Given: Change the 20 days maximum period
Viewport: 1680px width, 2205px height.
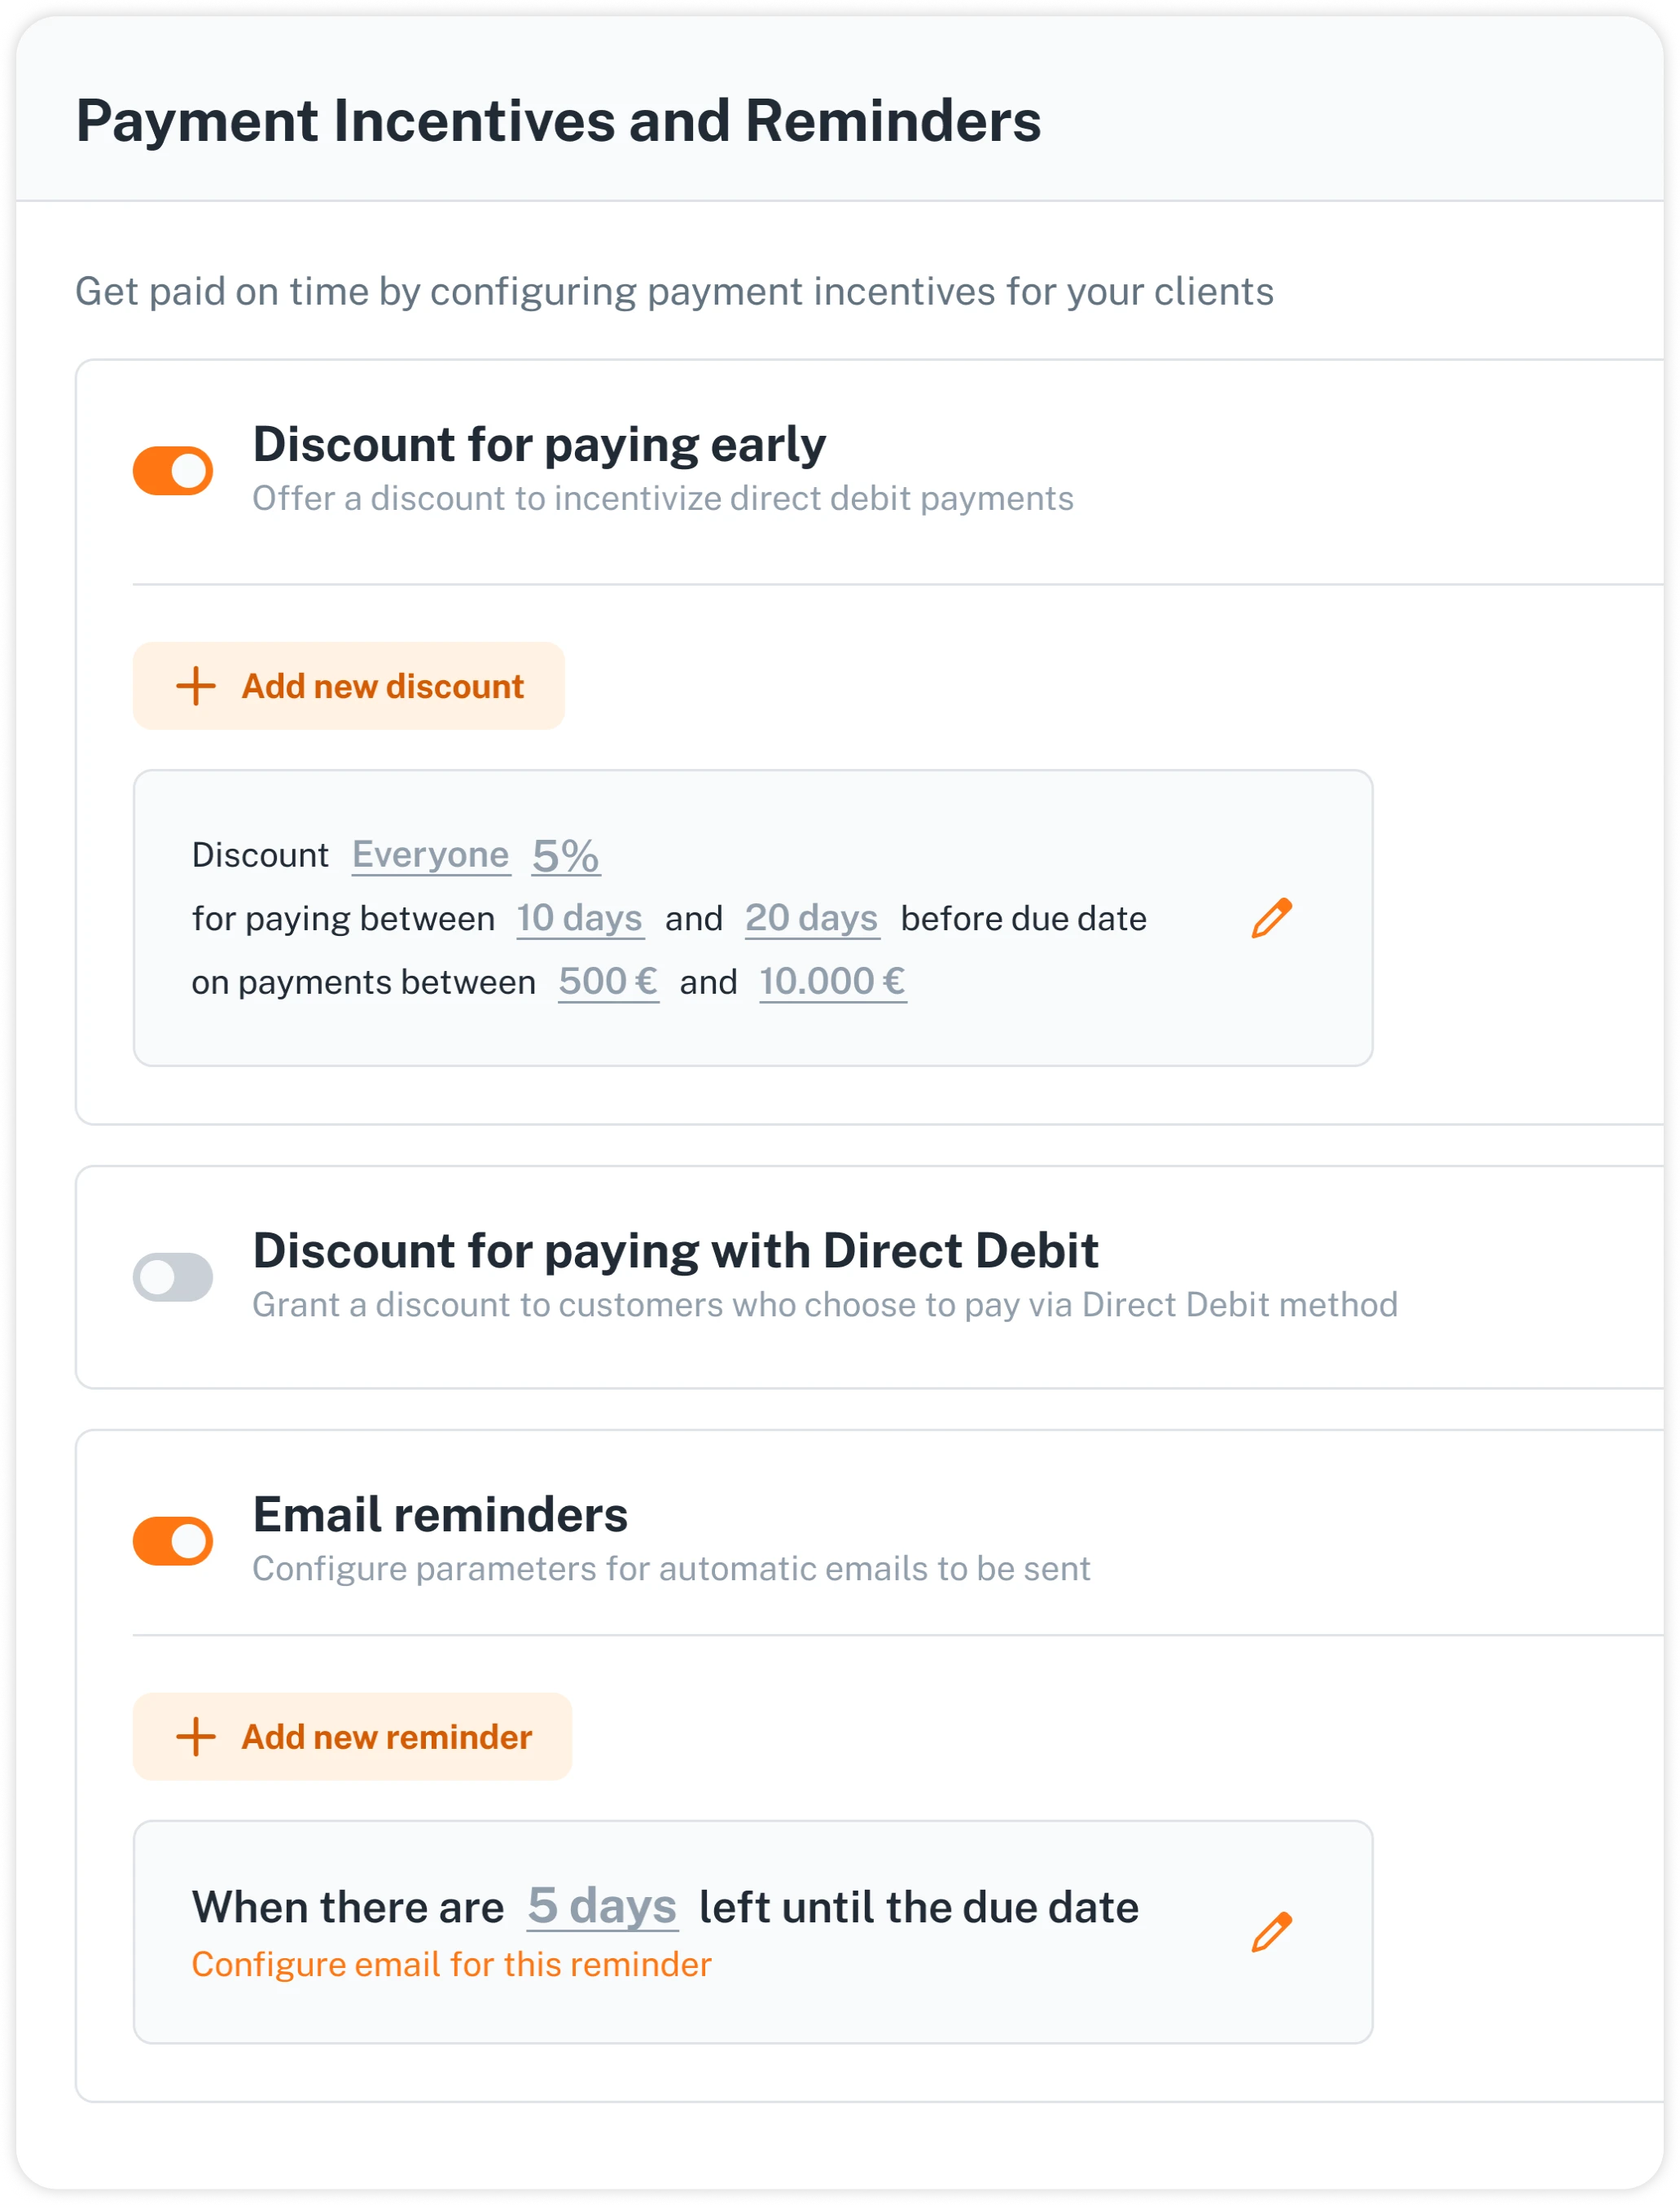Looking at the screenshot, I should [x=812, y=919].
